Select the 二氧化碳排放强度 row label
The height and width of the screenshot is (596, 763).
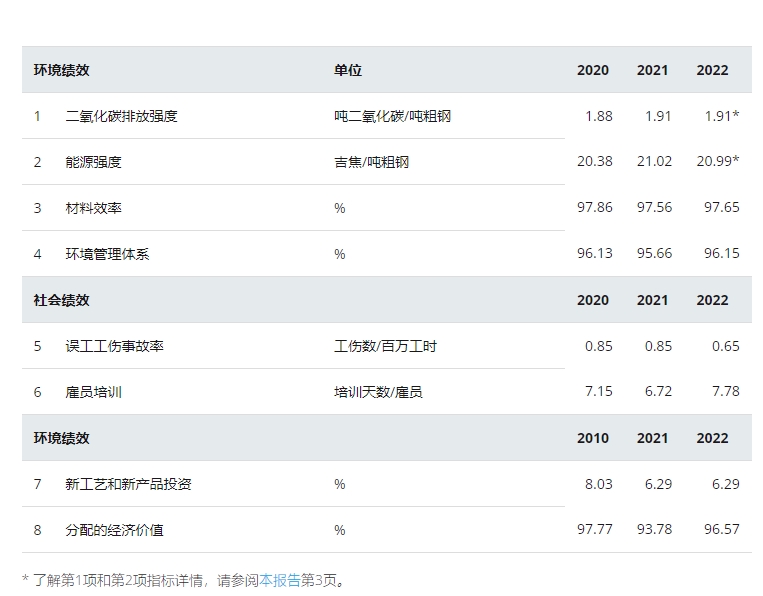(121, 116)
